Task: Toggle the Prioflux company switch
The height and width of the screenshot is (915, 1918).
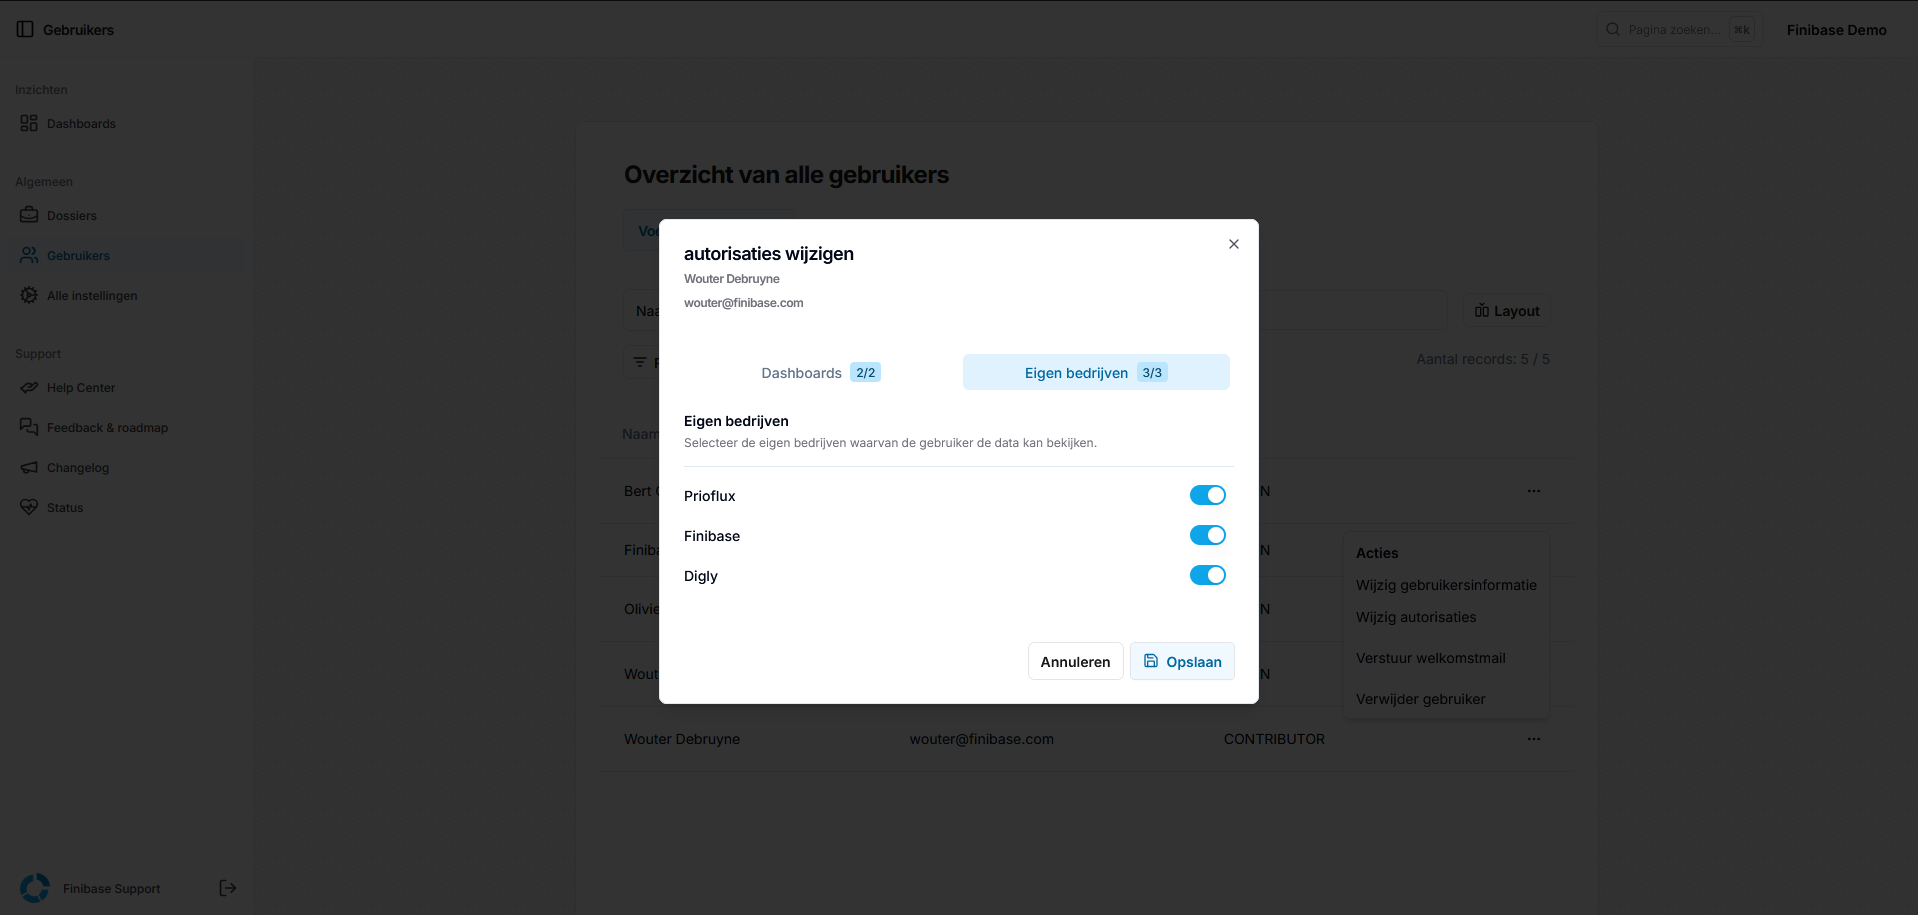Action: pyautogui.click(x=1208, y=495)
